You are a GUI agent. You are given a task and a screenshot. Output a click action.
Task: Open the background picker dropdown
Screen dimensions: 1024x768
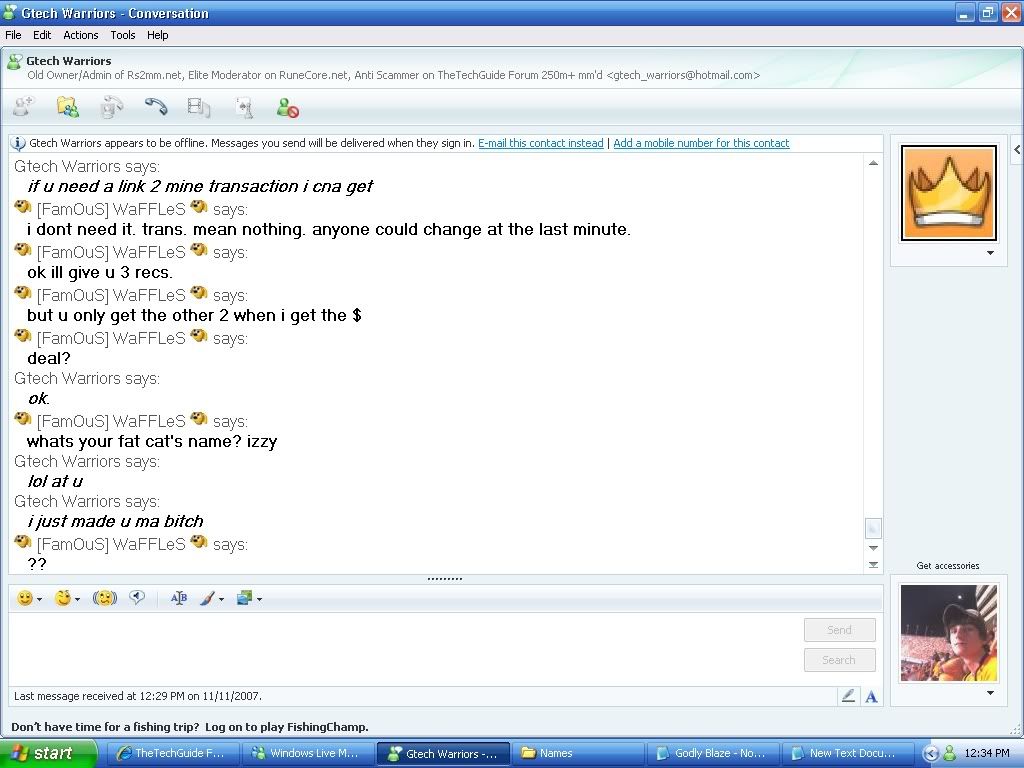pos(259,600)
